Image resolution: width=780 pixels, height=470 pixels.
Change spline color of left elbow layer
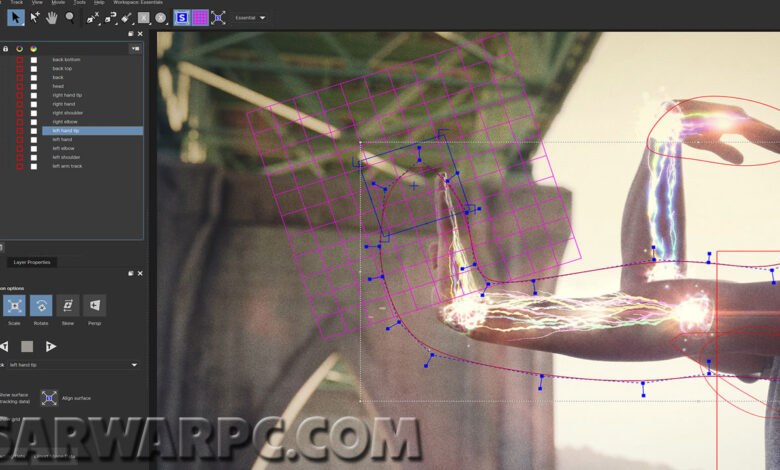(x=19, y=148)
